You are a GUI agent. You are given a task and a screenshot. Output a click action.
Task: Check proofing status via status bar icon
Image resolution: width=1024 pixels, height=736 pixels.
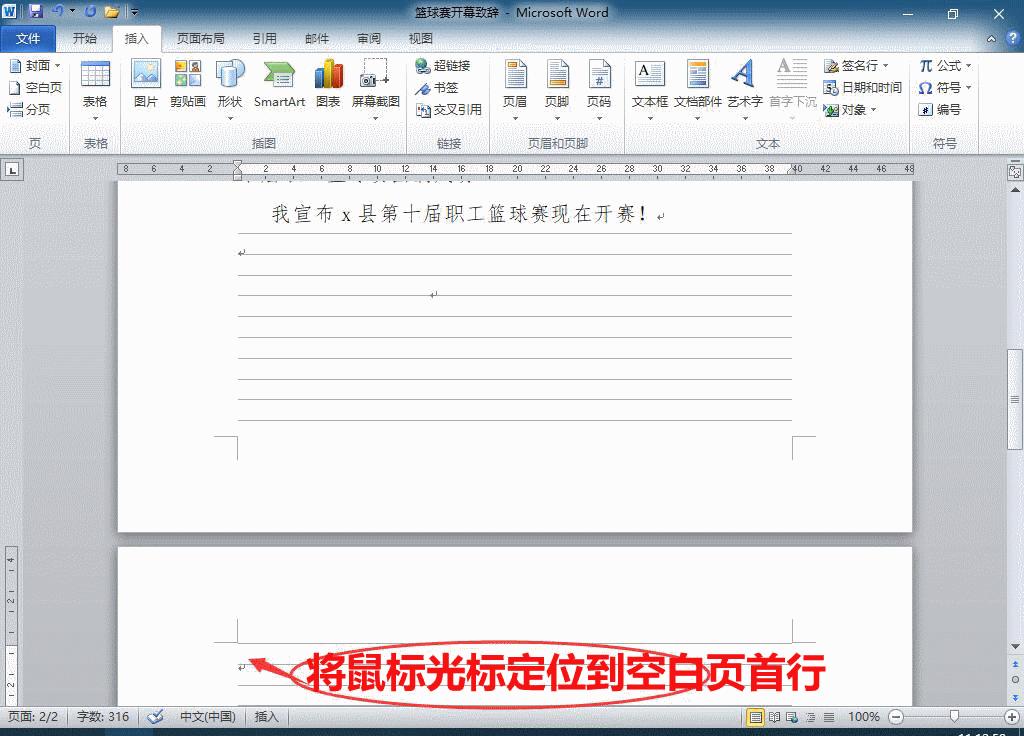pyautogui.click(x=154, y=716)
